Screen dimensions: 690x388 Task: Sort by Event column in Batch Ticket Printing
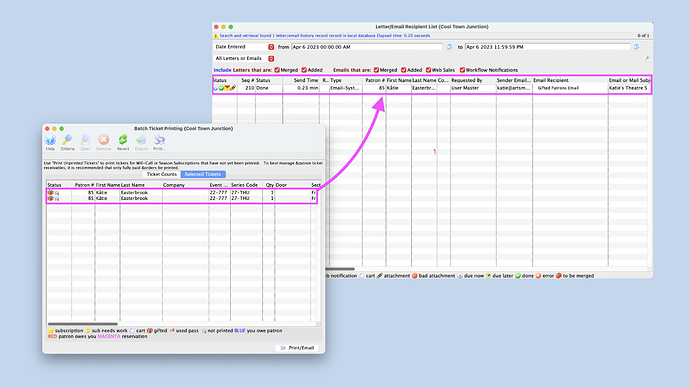tap(219, 185)
